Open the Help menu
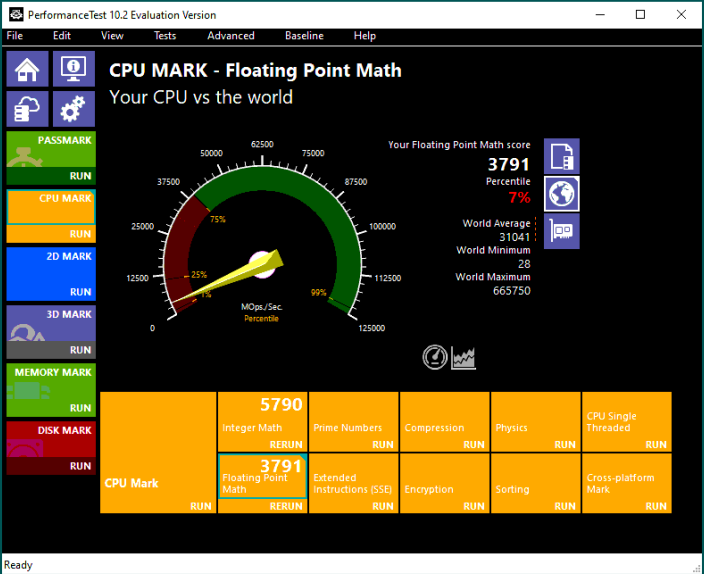 pos(364,35)
